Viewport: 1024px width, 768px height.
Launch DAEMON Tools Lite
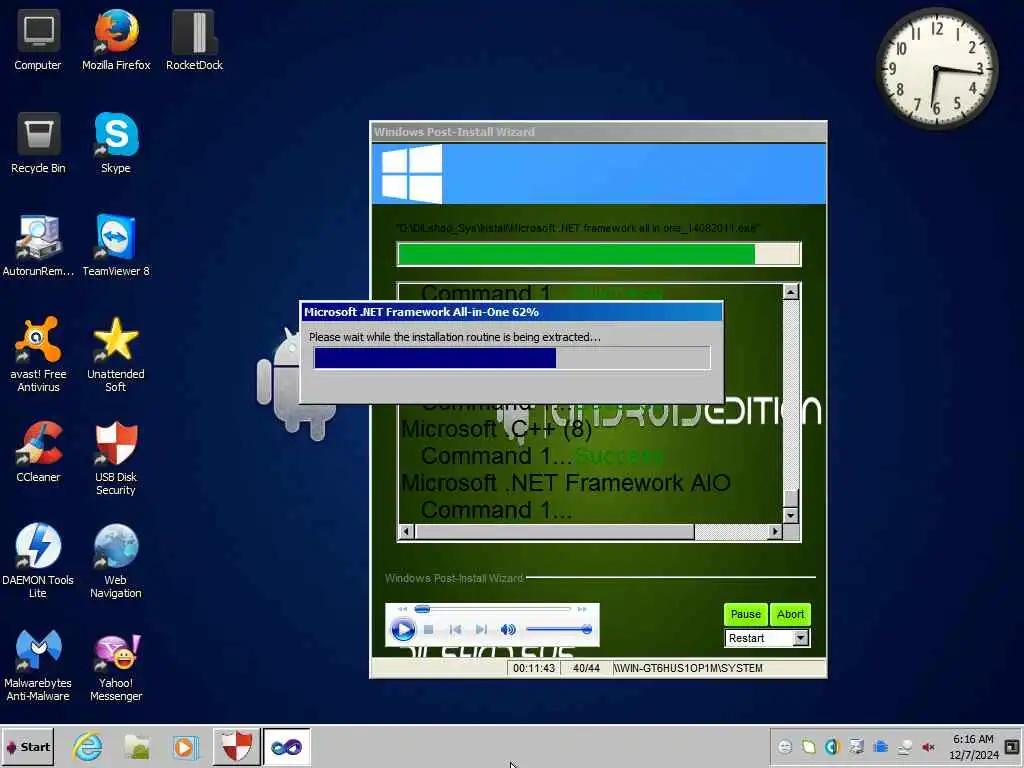click(x=38, y=560)
